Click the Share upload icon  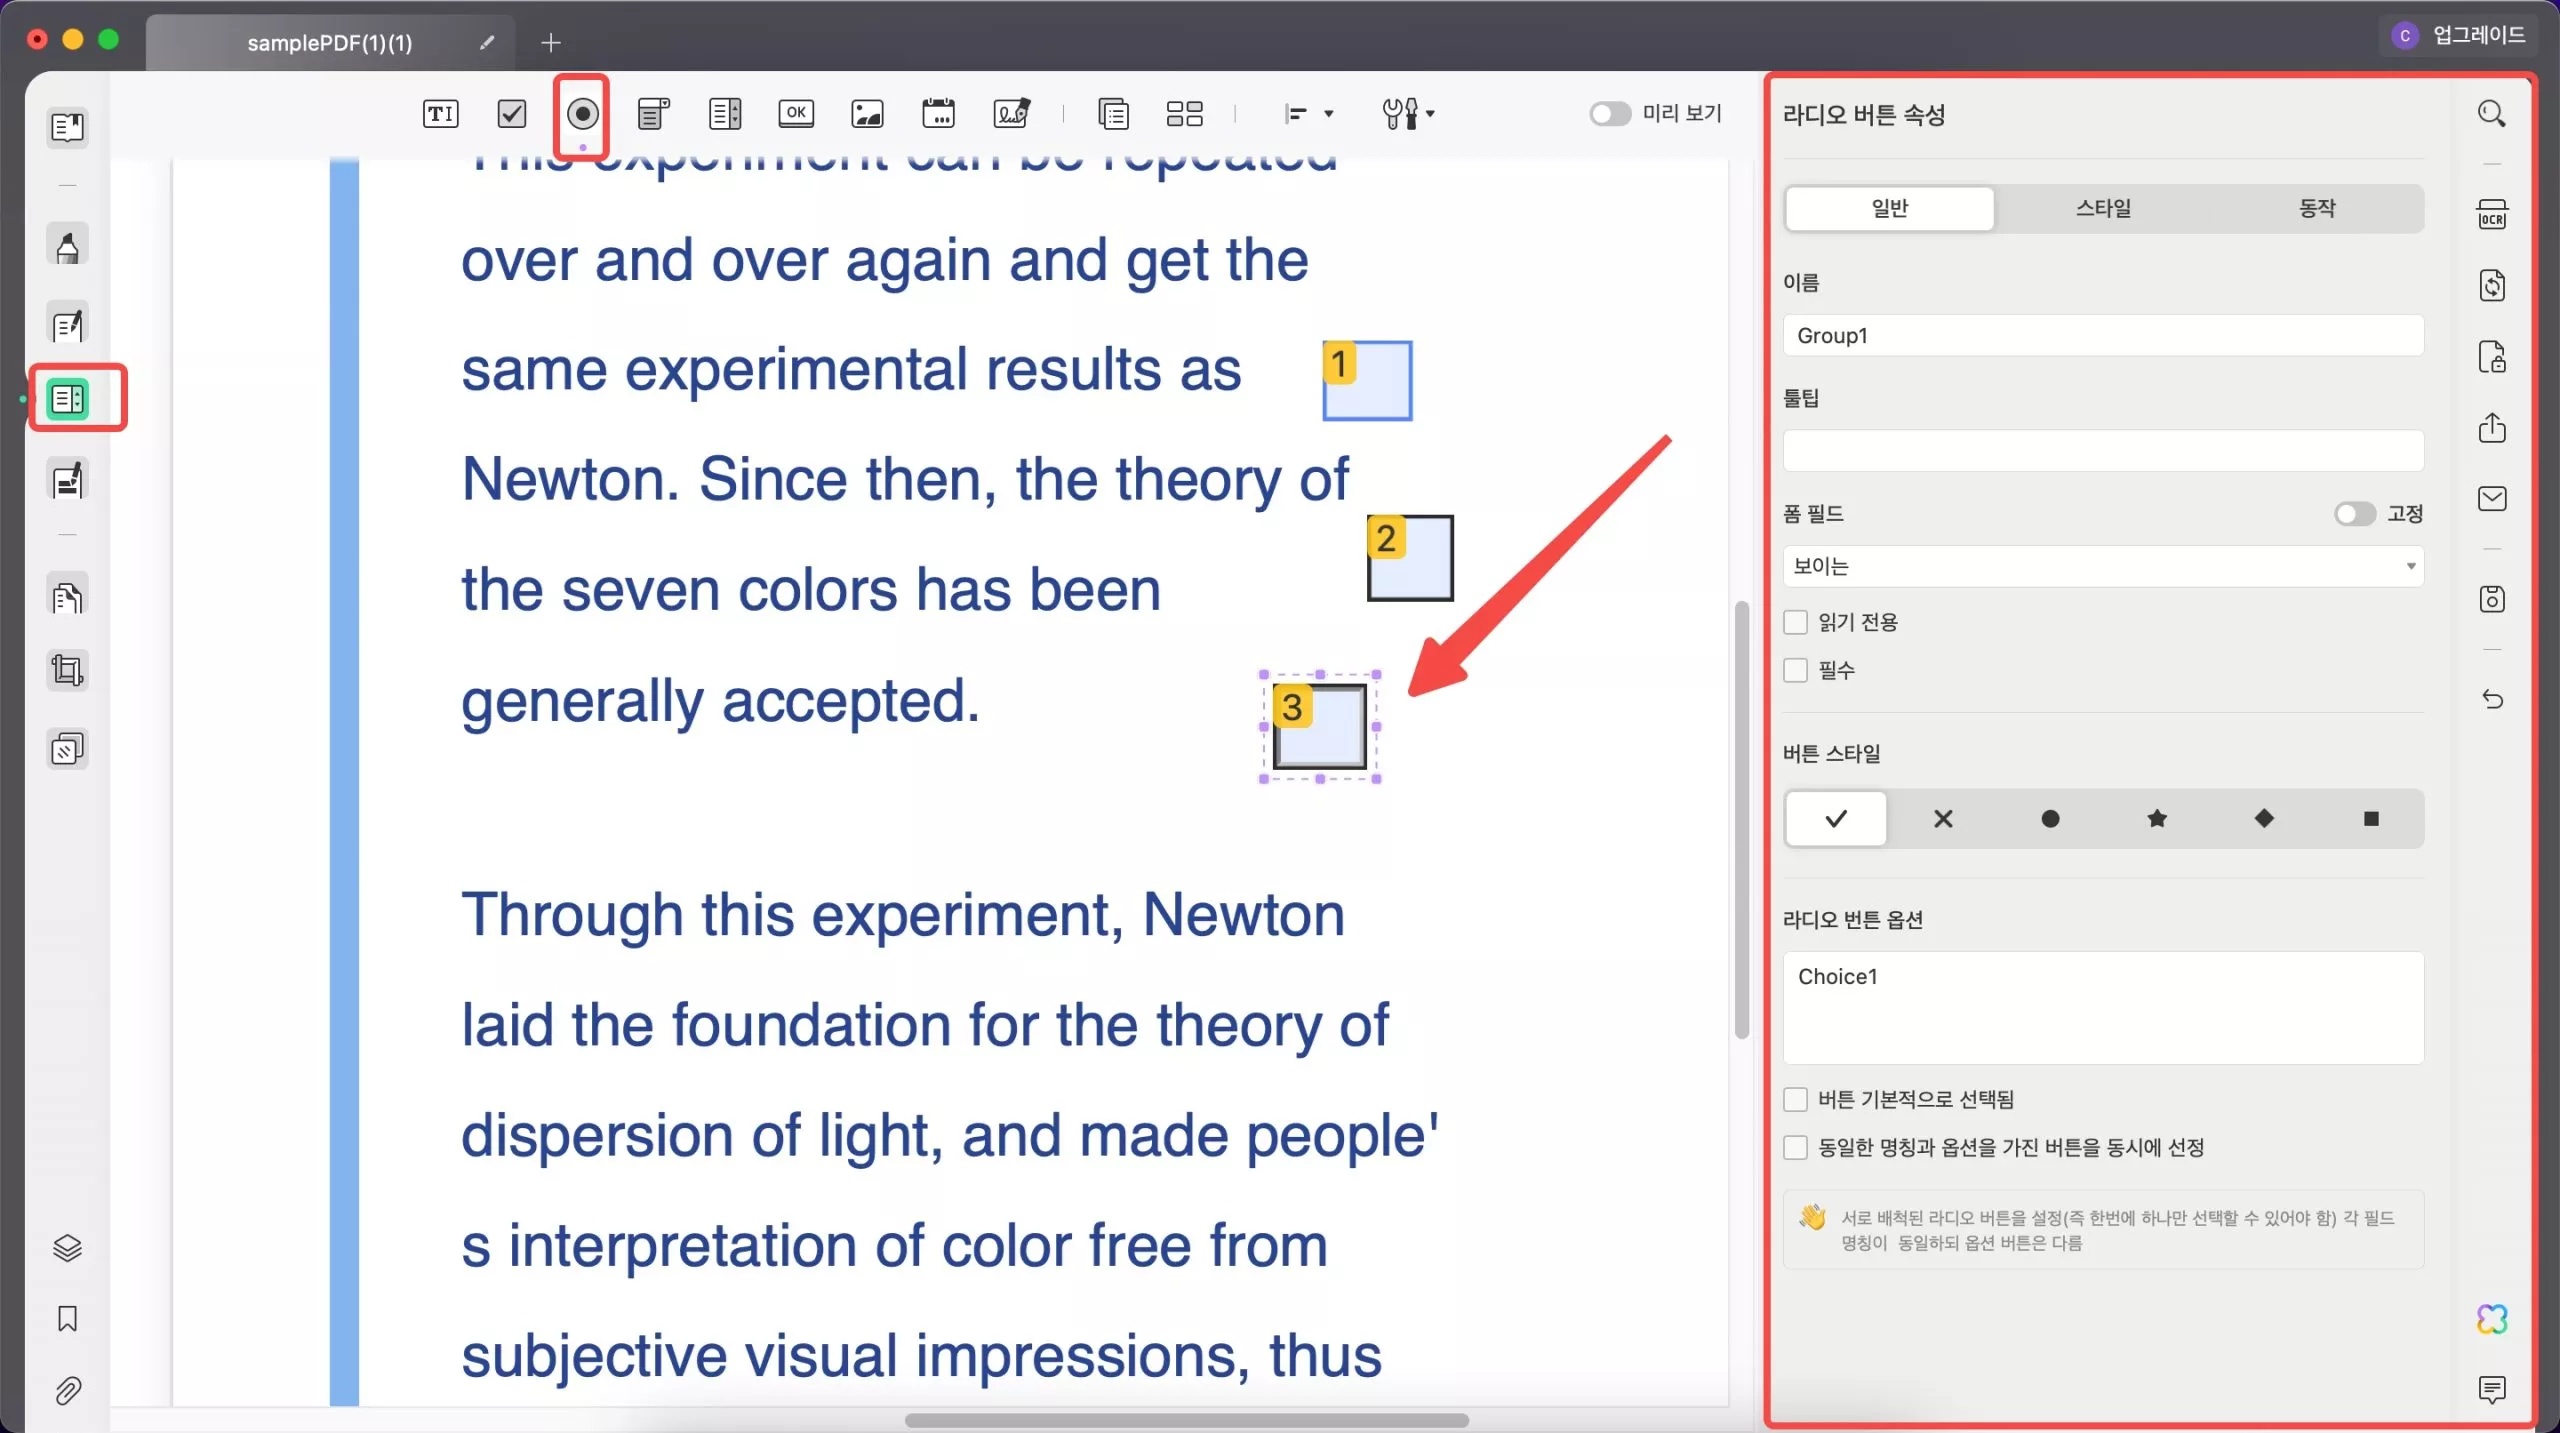coord(2492,428)
